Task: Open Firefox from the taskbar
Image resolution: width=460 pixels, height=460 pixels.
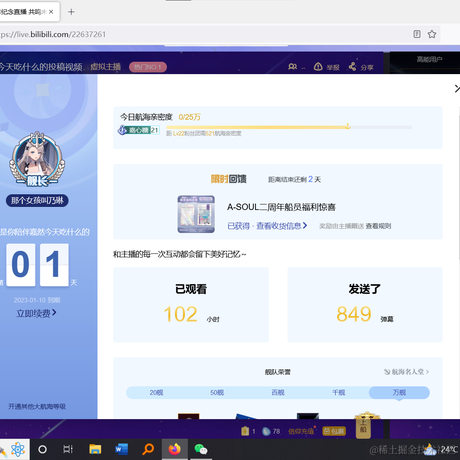Action: pyautogui.click(x=174, y=449)
